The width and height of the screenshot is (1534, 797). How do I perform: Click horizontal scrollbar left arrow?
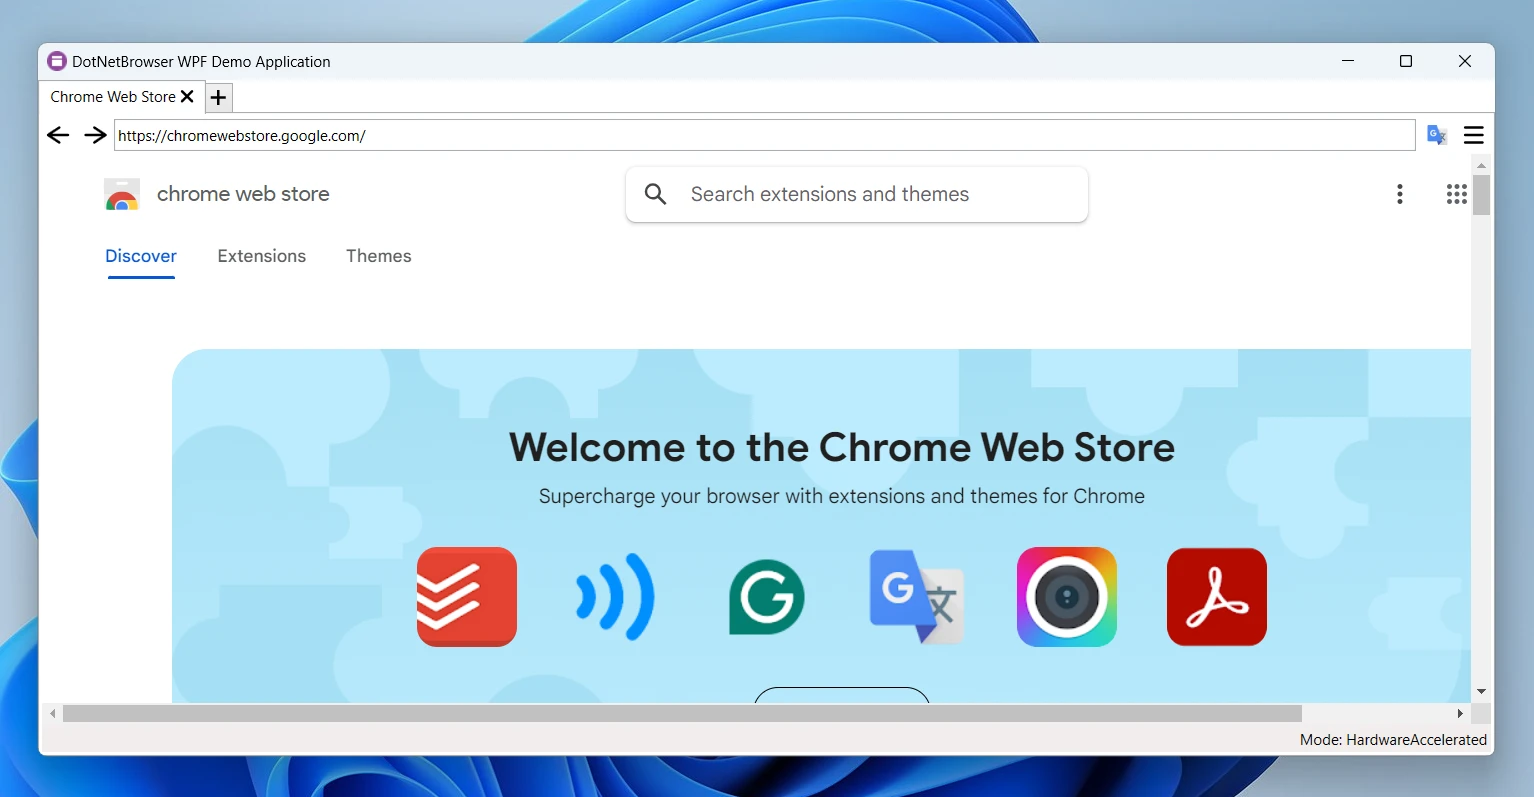pyautogui.click(x=53, y=714)
